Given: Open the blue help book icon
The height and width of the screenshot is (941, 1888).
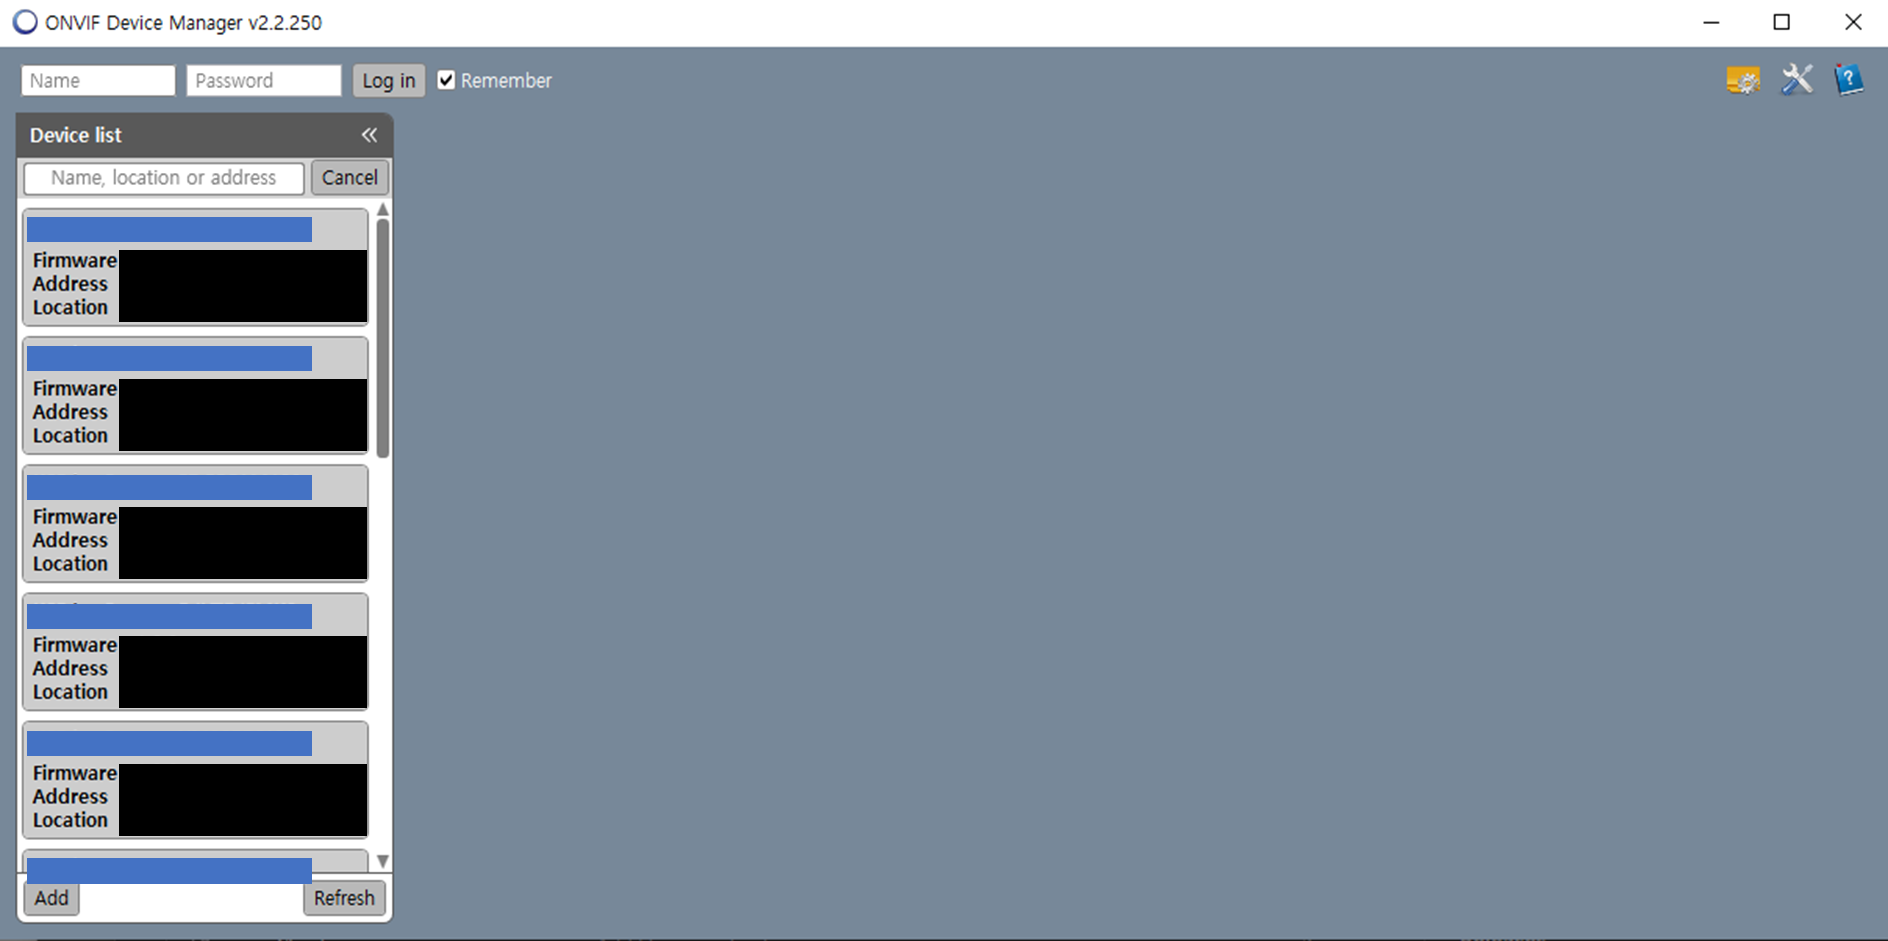Looking at the screenshot, I should click(1849, 79).
